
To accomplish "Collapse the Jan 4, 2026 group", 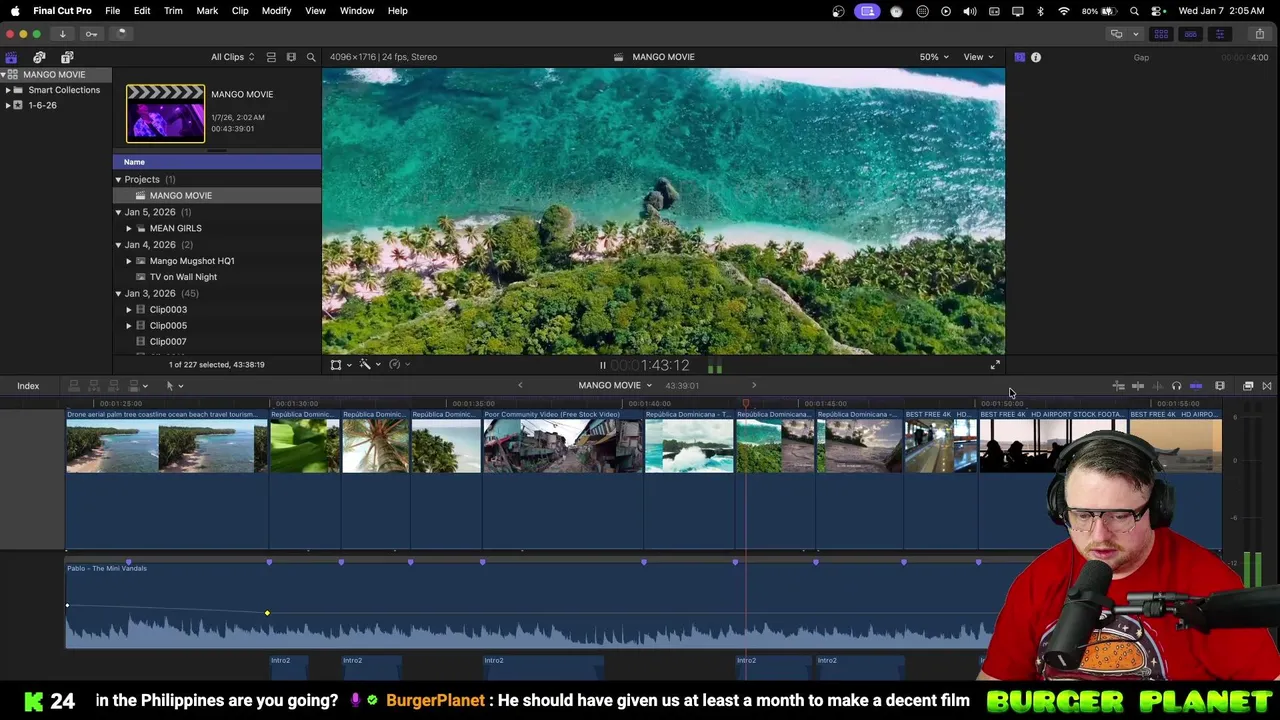I will coord(118,244).
